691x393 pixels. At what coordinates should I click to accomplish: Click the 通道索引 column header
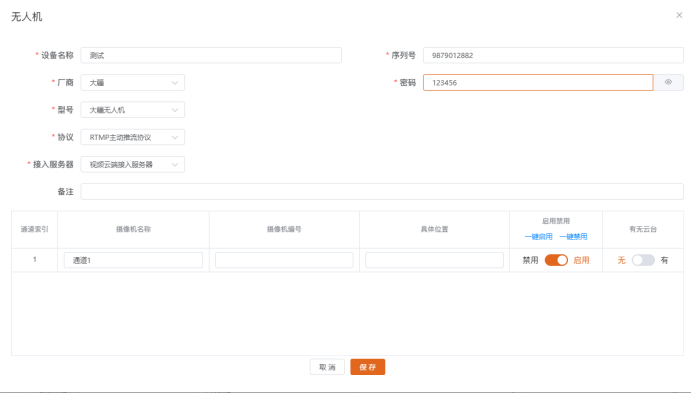34,229
